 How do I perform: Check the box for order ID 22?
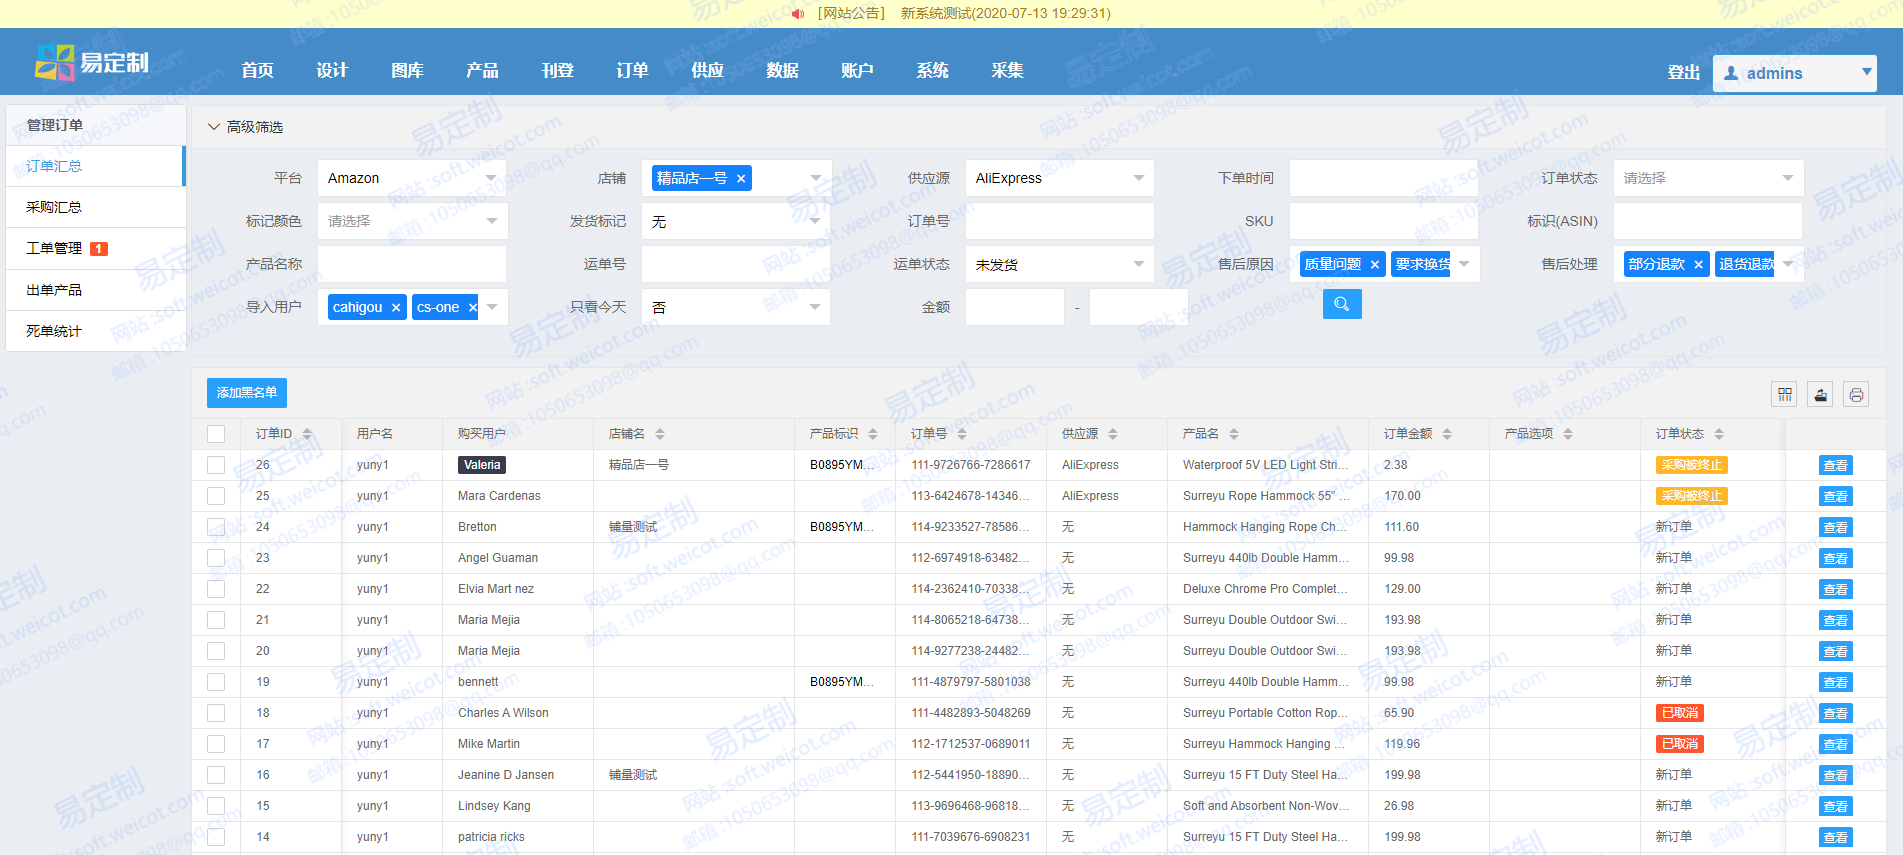(216, 589)
